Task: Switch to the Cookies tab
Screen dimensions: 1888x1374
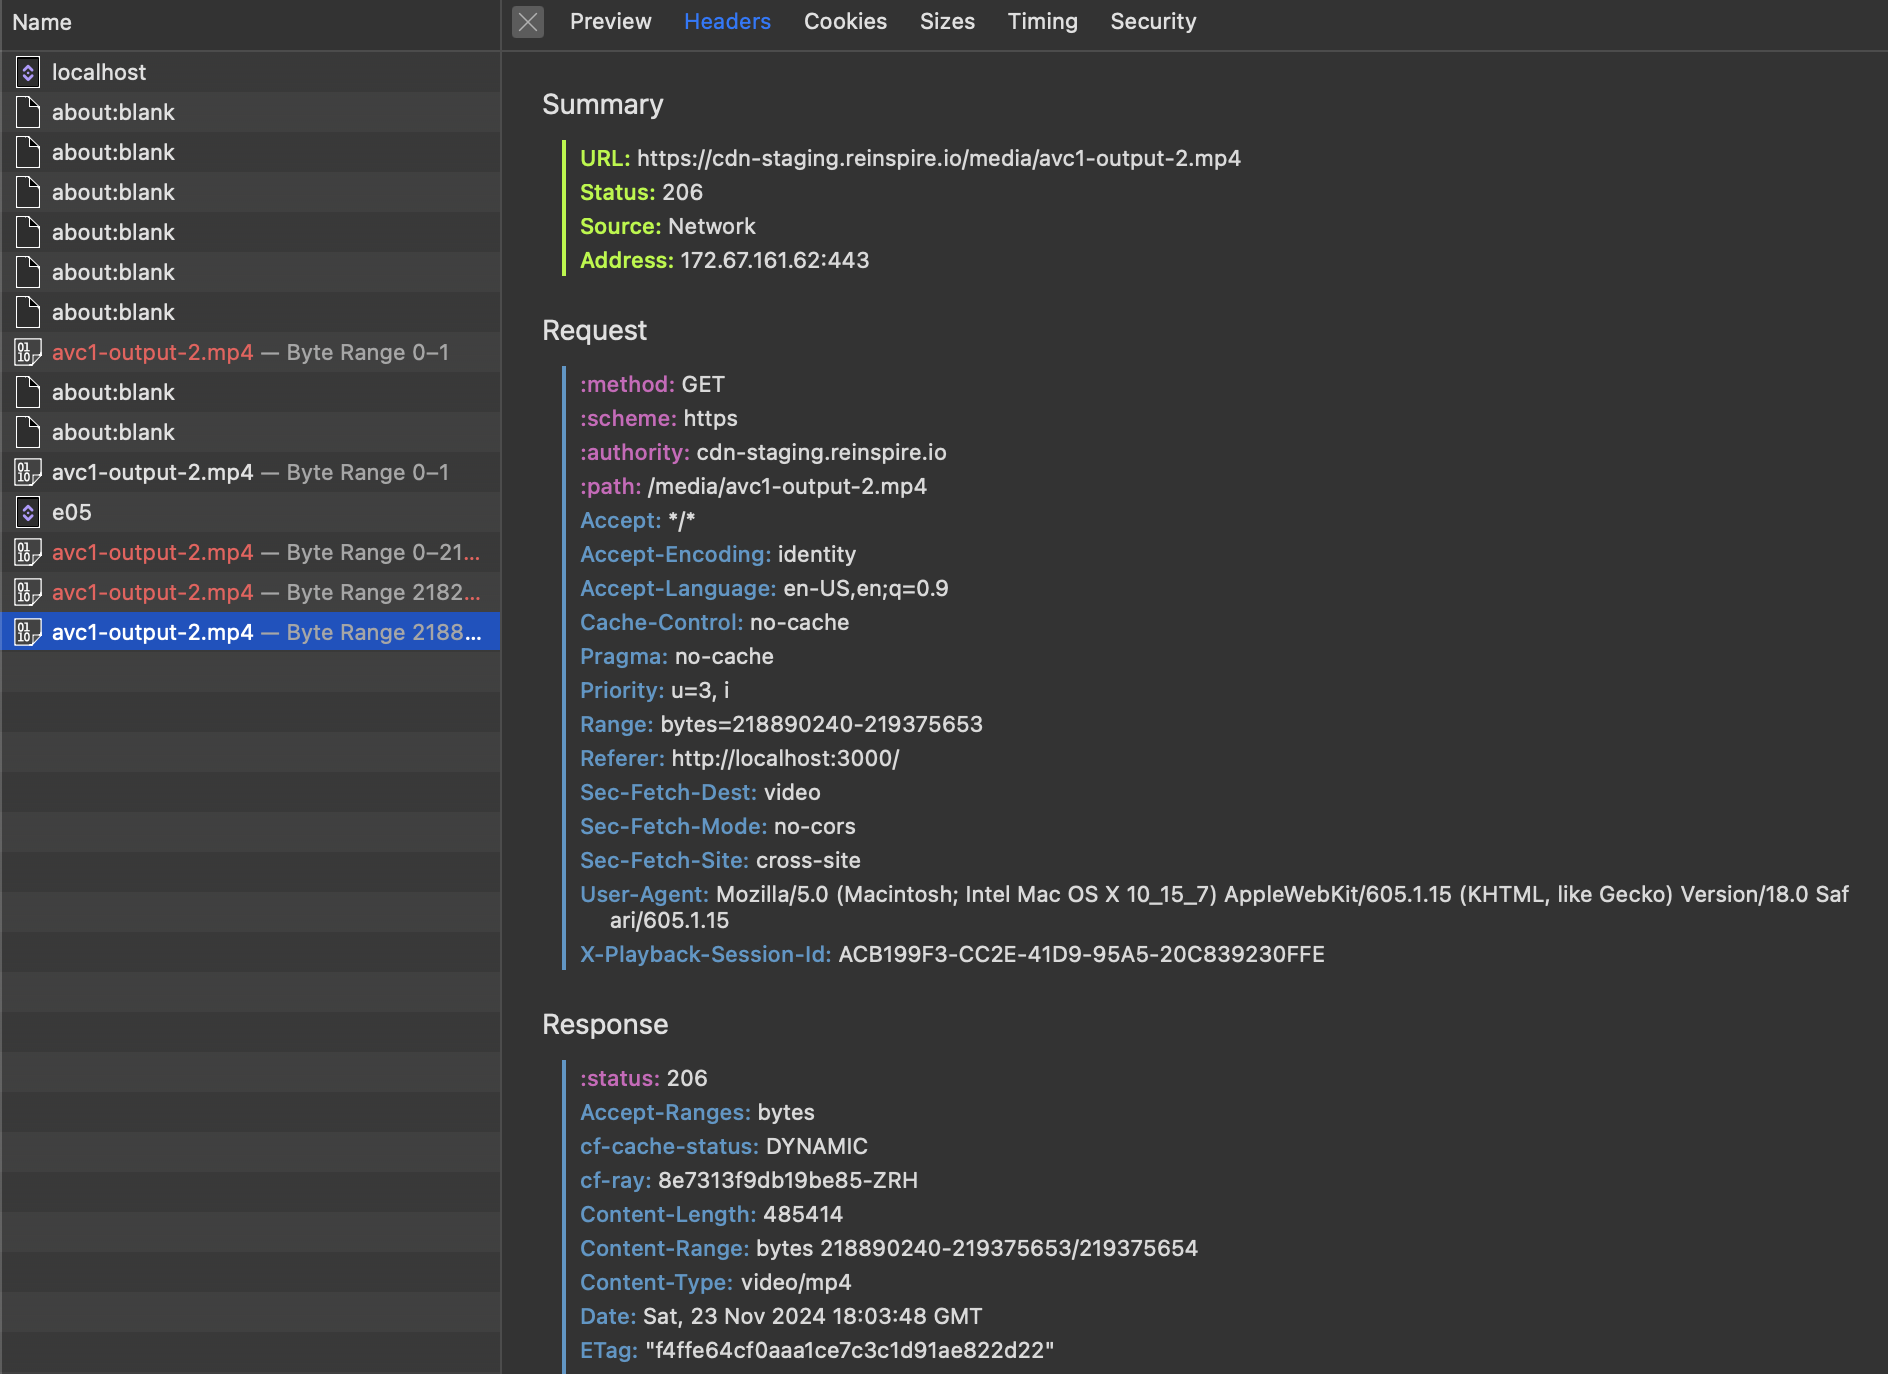Action: point(845,21)
